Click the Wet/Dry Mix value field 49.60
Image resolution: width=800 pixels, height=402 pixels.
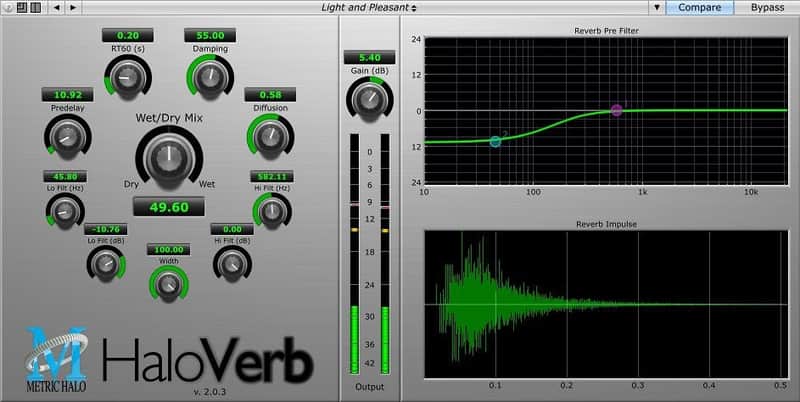pyautogui.click(x=169, y=207)
